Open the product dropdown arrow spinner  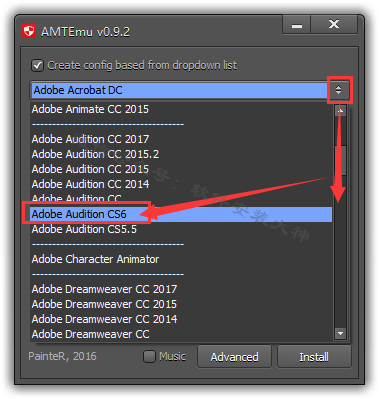pyautogui.click(x=339, y=90)
